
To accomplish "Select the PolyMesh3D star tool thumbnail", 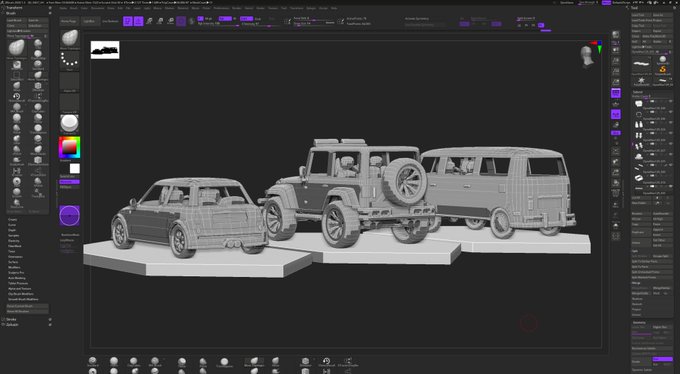I will point(641,81).
